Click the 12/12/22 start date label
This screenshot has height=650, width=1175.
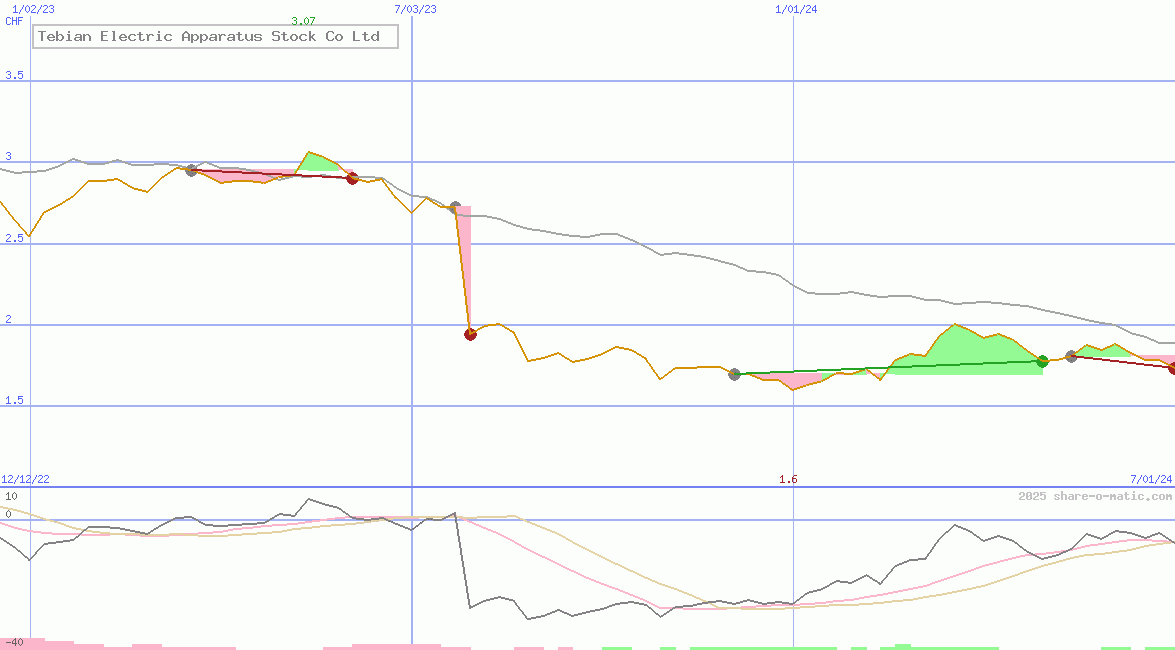[26, 480]
